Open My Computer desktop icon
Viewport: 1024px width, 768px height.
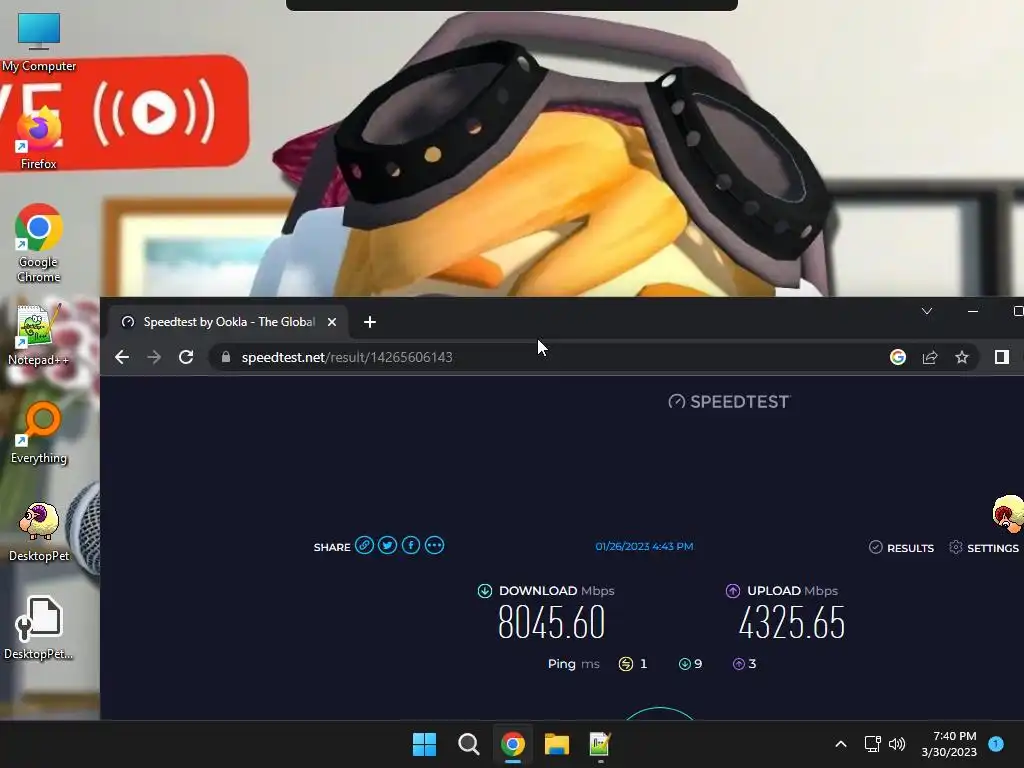39,40
